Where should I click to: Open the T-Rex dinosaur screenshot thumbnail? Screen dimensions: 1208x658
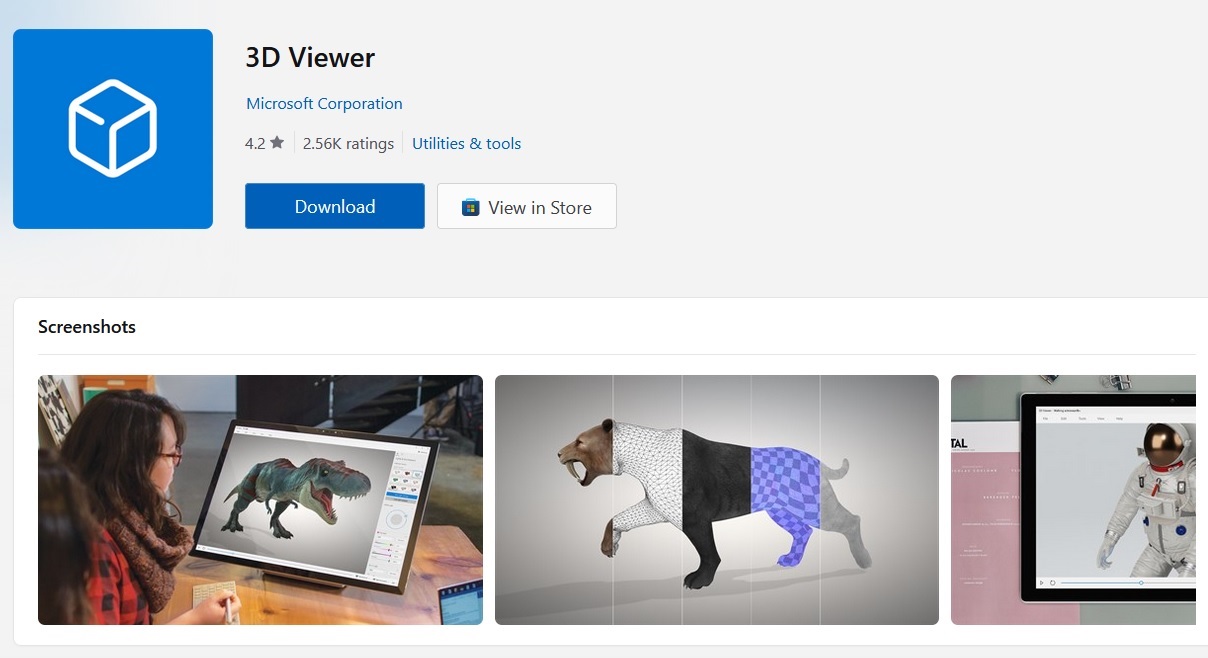pos(260,500)
